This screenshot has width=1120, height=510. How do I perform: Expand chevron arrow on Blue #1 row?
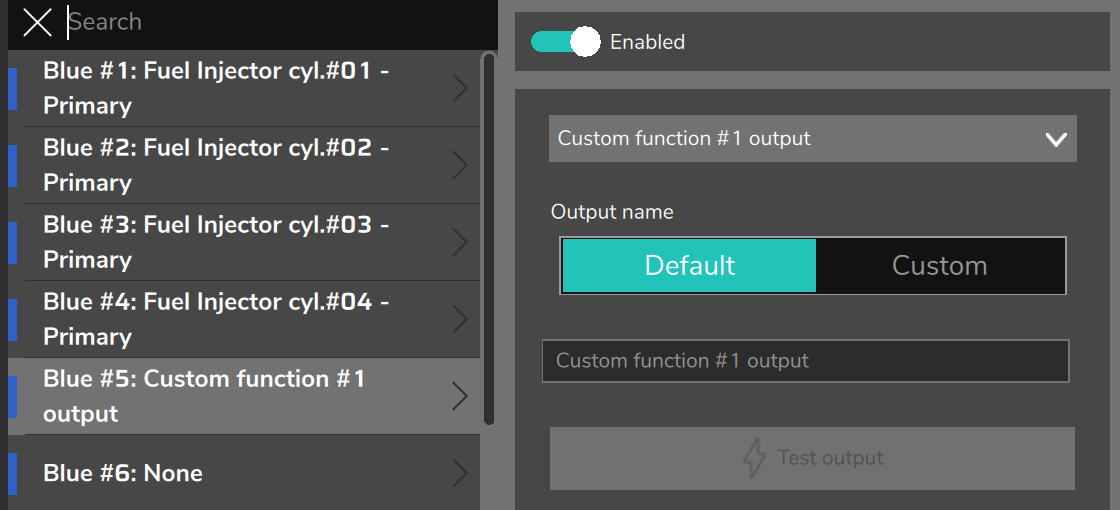coord(460,89)
